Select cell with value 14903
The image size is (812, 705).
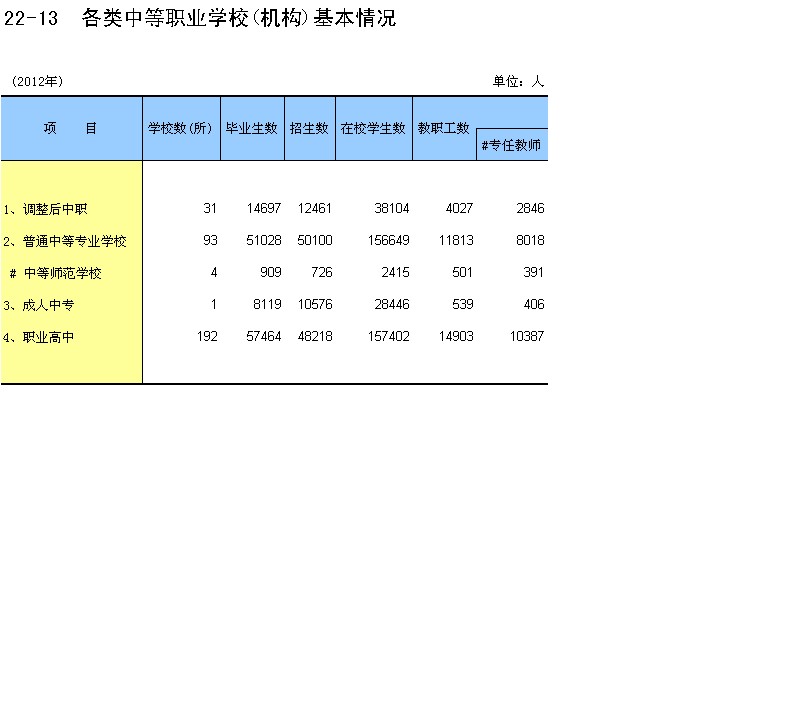tap(456, 337)
